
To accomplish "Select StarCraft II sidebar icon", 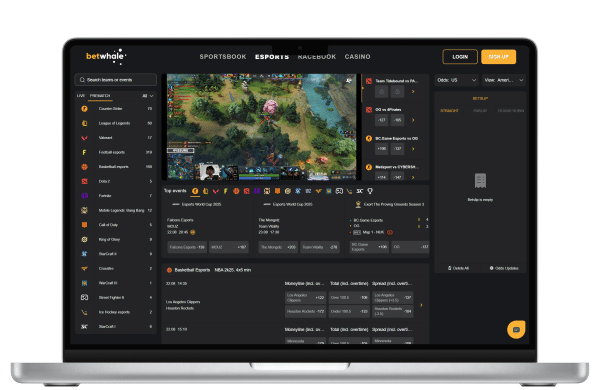I will 85,254.
